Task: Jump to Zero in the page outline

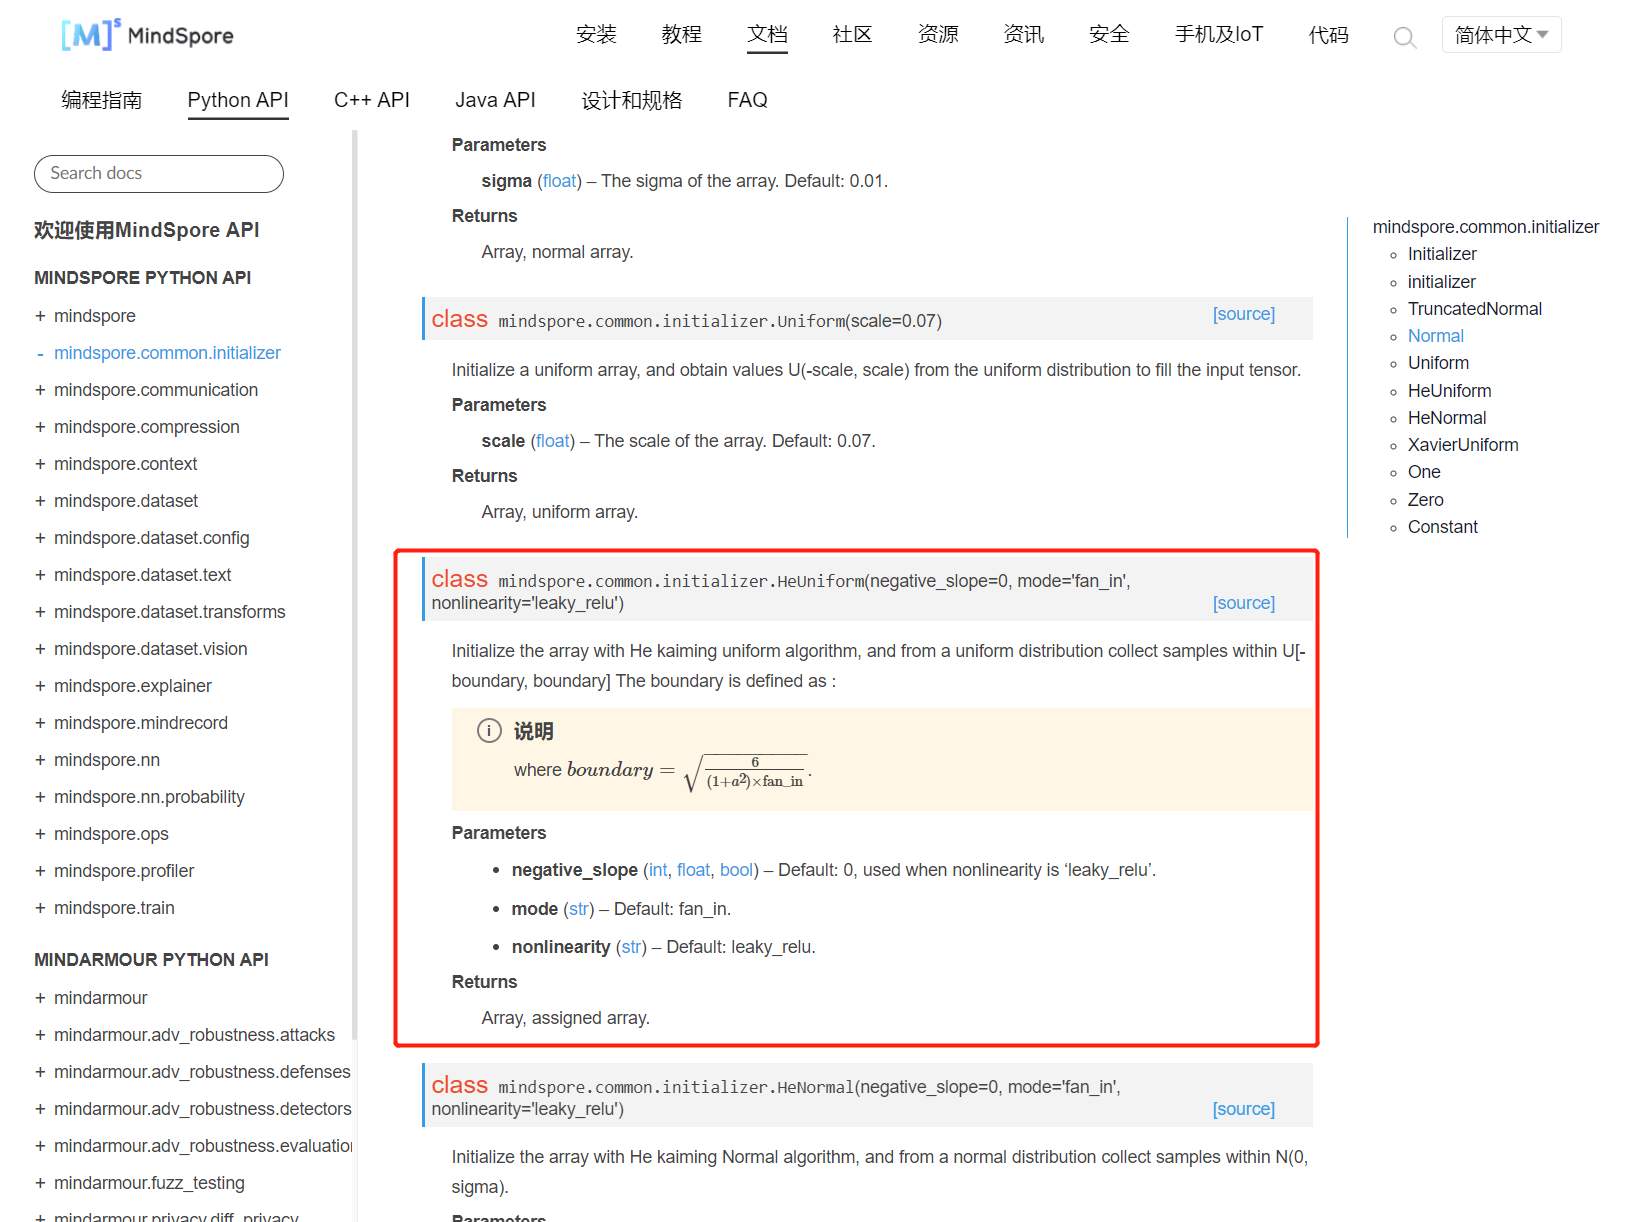Action: coord(1426,500)
